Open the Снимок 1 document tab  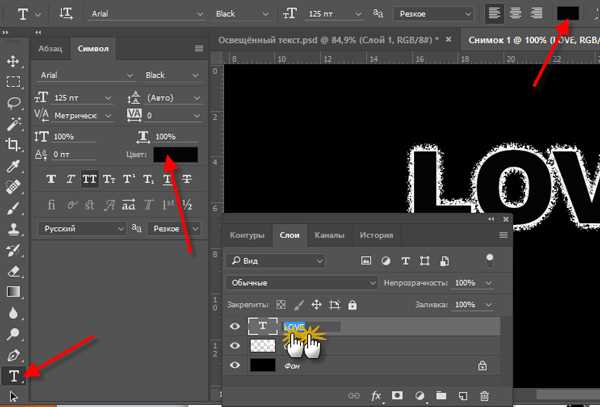(533, 40)
